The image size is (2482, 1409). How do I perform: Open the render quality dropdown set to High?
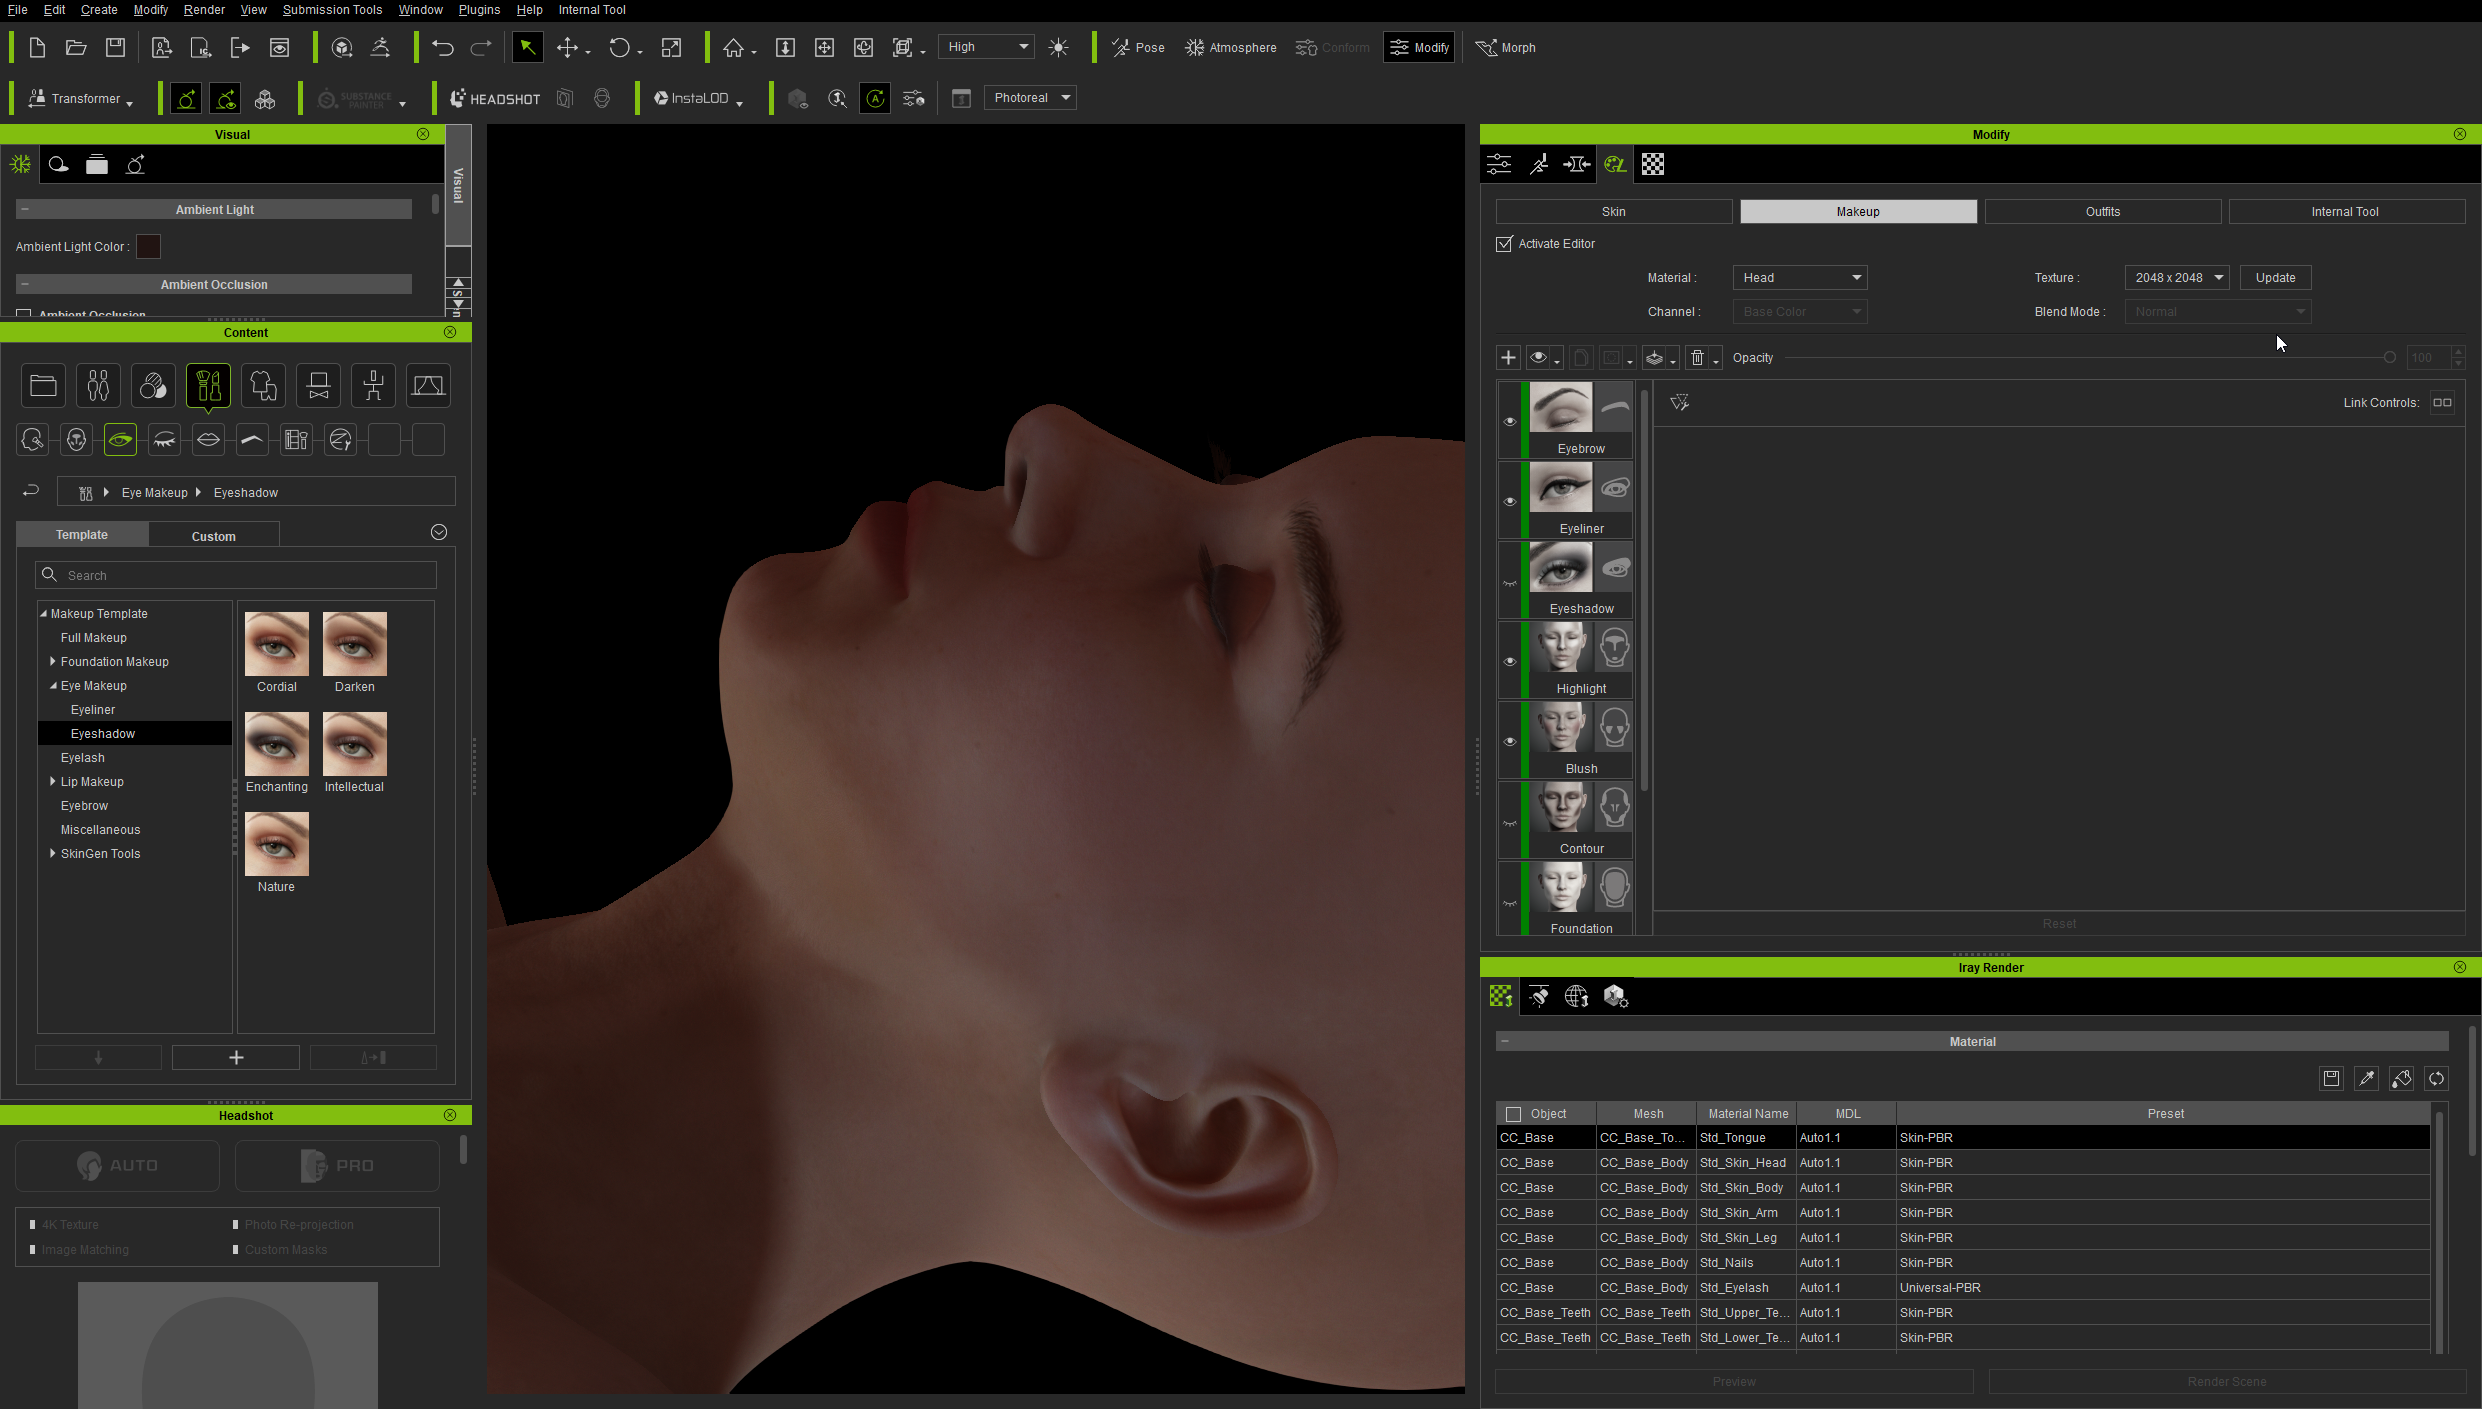986,47
